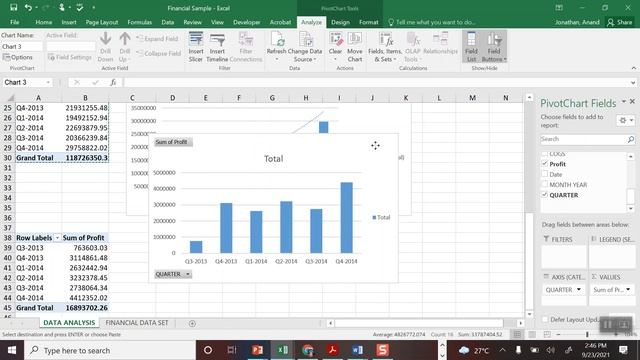This screenshot has height=360, width=640.
Task: Select cell with Grand Total 16893702.26
Action: pos(85,308)
